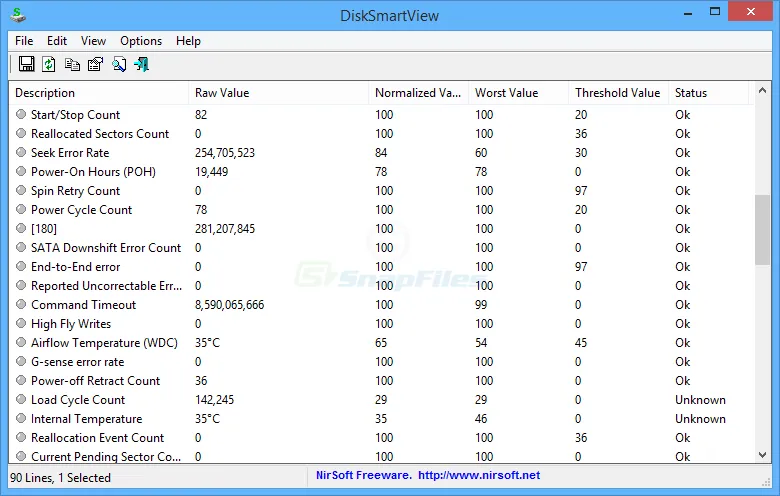The height and width of the screenshot is (496, 780).
Task: Click the bullet icon next to Command Timeout
Action: [x=21, y=304]
